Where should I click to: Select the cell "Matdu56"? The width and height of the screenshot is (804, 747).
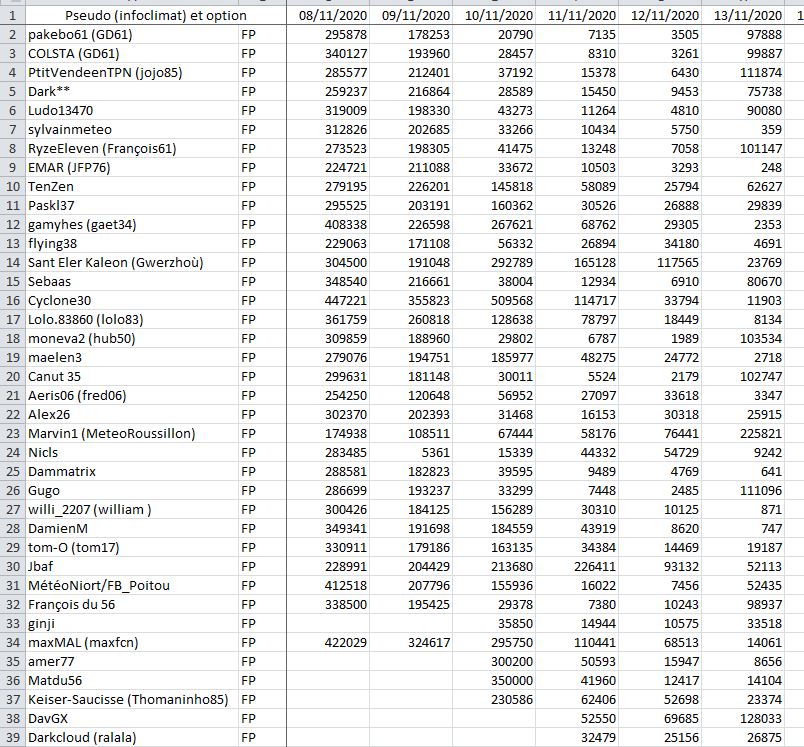tap(132, 680)
